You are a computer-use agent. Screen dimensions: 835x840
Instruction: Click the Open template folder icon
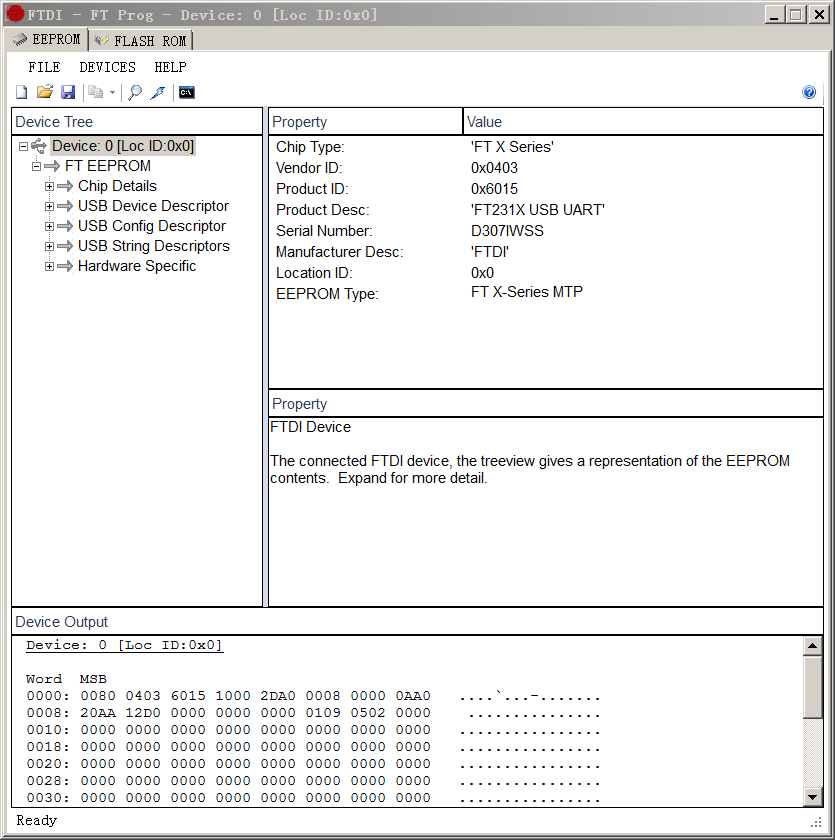(x=45, y=92)
